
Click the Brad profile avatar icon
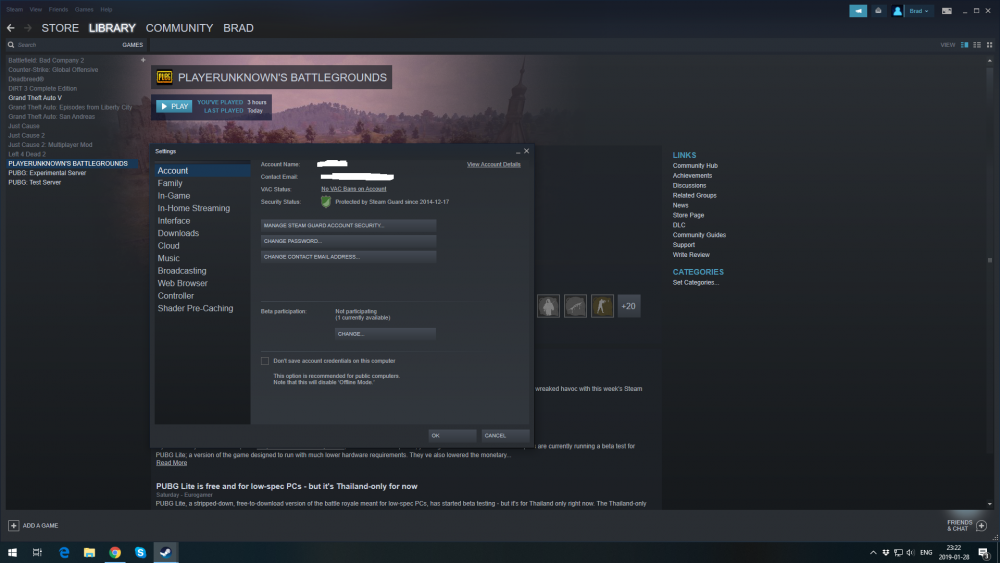click(897, 11)
